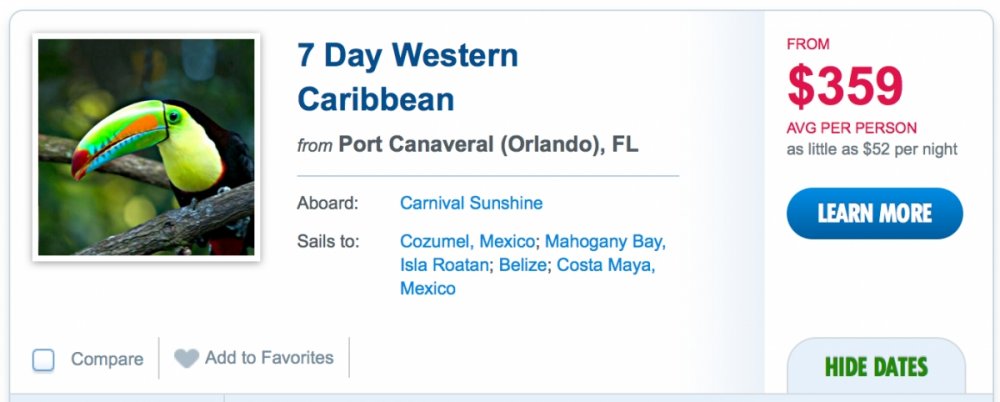The height and width of the screenshot is (402, 1000).
Task: Tick the Compare checkbox
Action: (x=43, y=360)
